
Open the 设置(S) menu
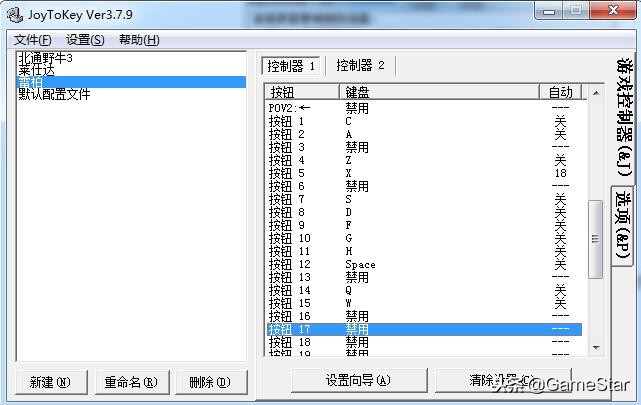85,40
